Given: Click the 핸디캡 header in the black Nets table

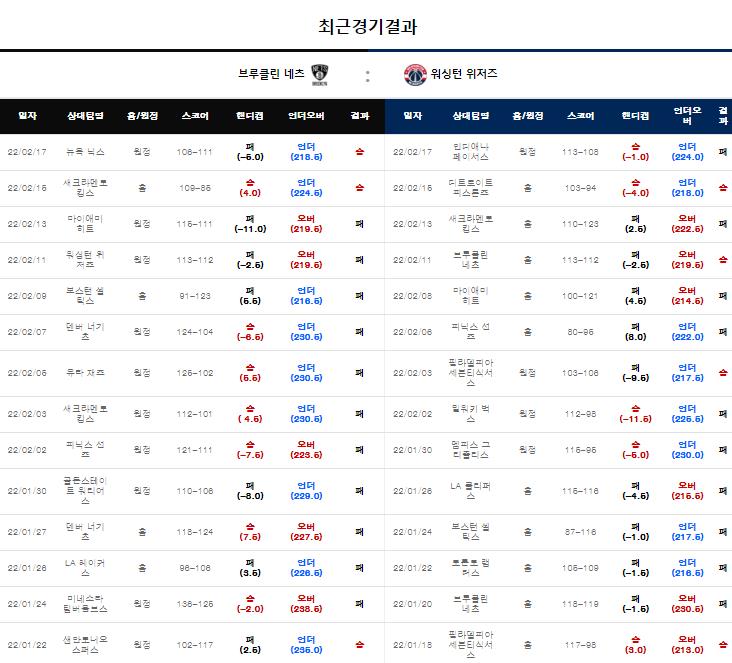Looking at the screenshot, I should coord(250,116).
